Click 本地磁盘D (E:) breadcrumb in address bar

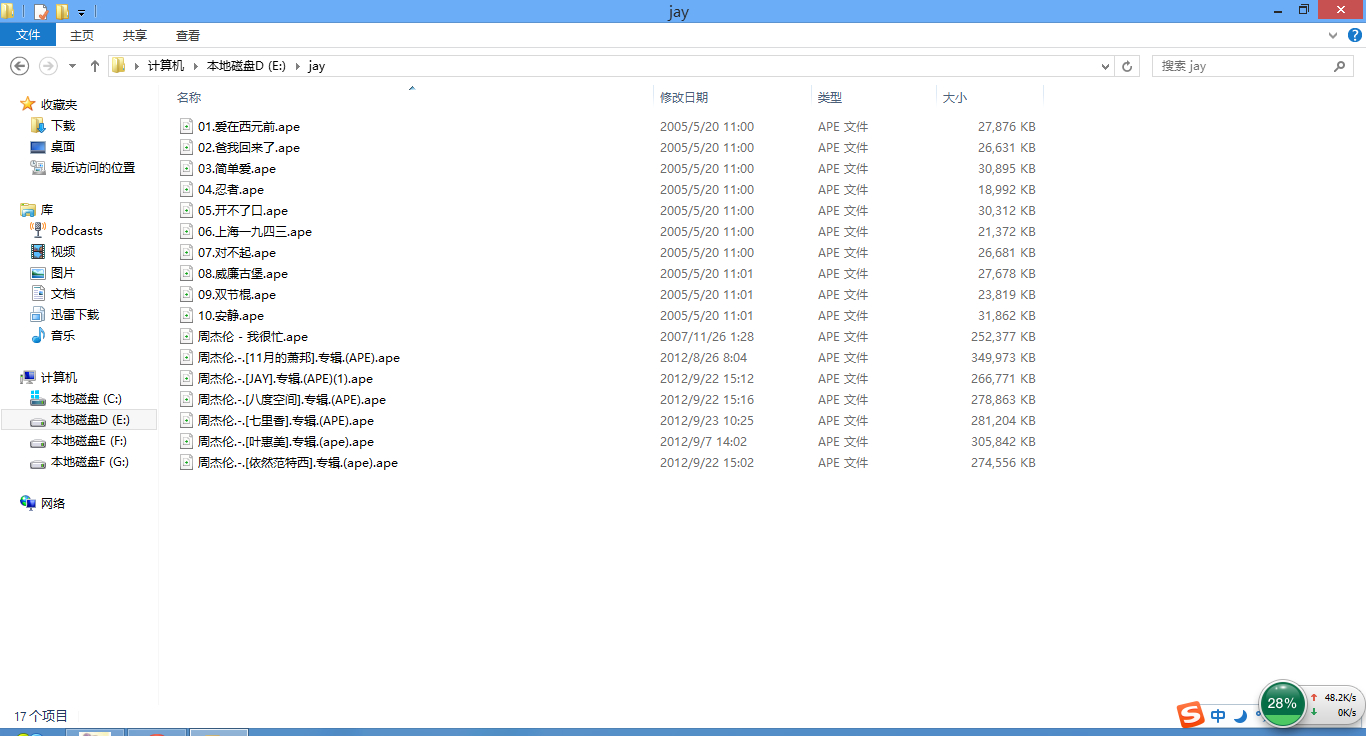246,66
